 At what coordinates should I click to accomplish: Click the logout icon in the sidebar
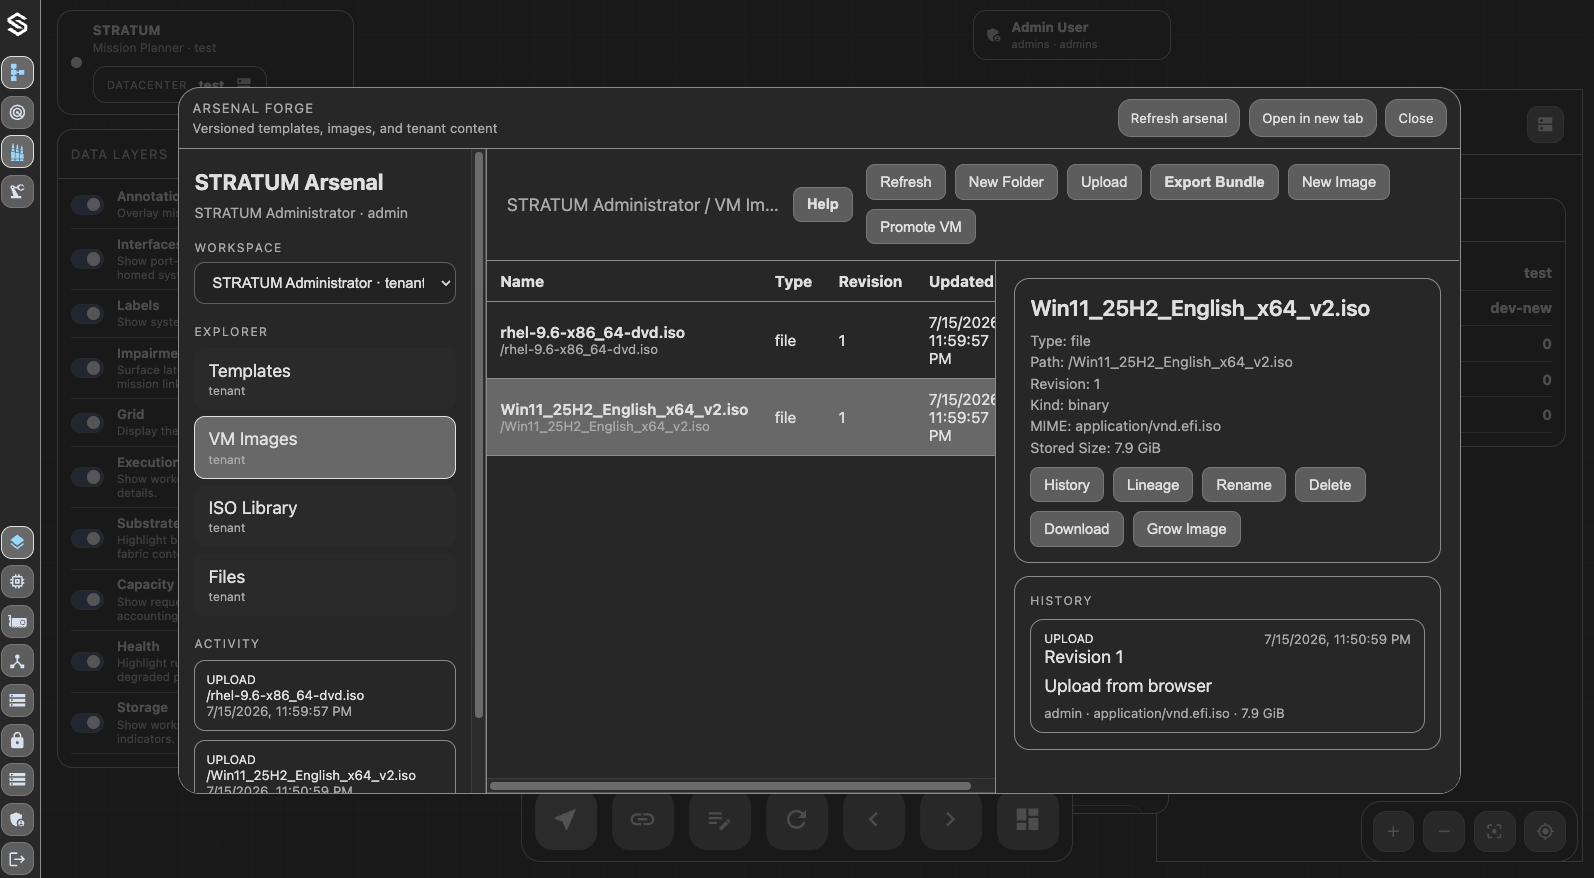(17, 858)
